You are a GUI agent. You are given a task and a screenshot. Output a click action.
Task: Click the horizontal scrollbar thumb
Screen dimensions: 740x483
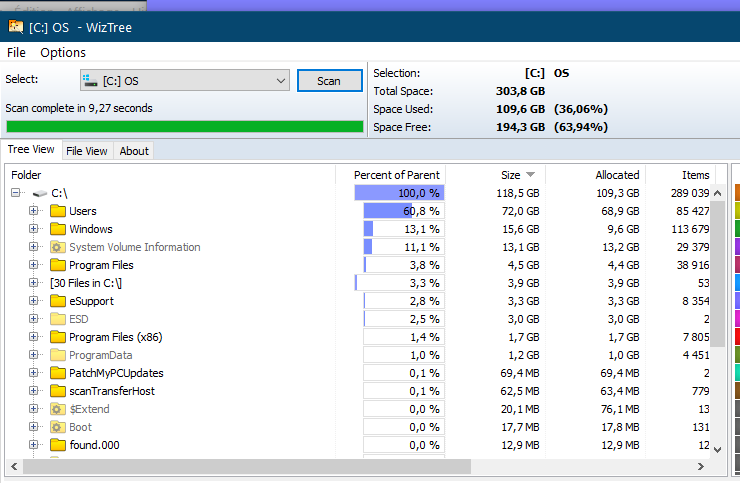point(247,466)
